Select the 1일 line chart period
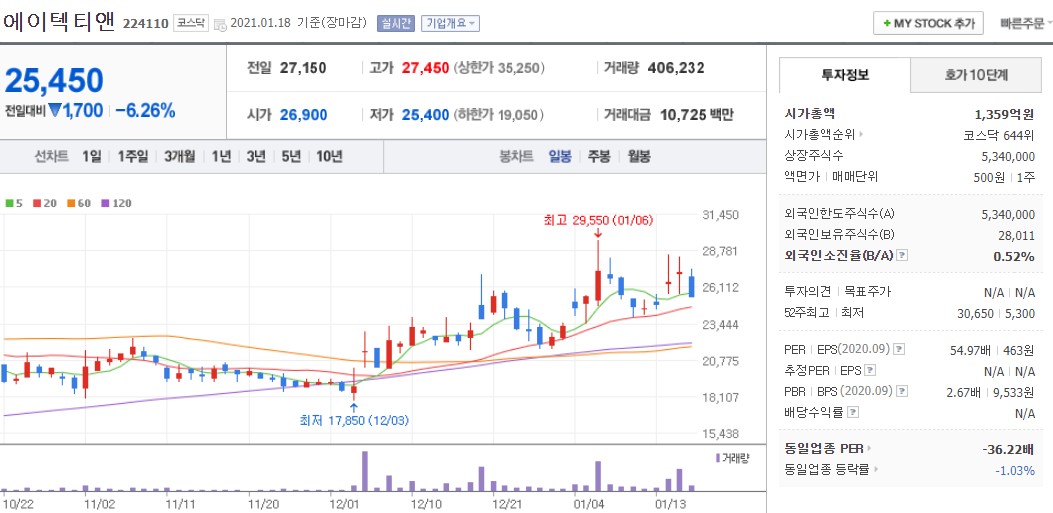 [x=92, y=156]
